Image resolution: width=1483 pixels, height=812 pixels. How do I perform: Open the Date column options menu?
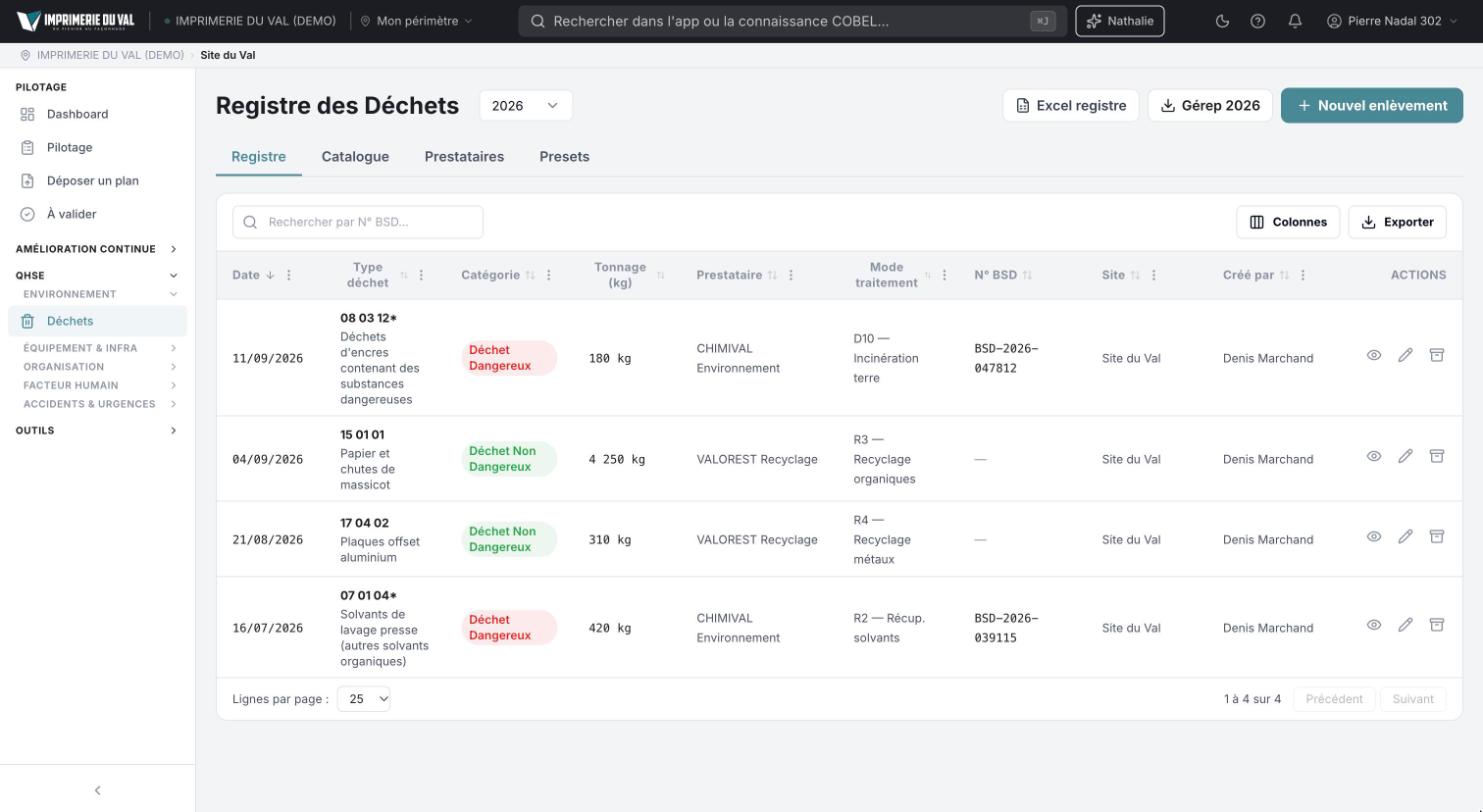click(289, 275)
